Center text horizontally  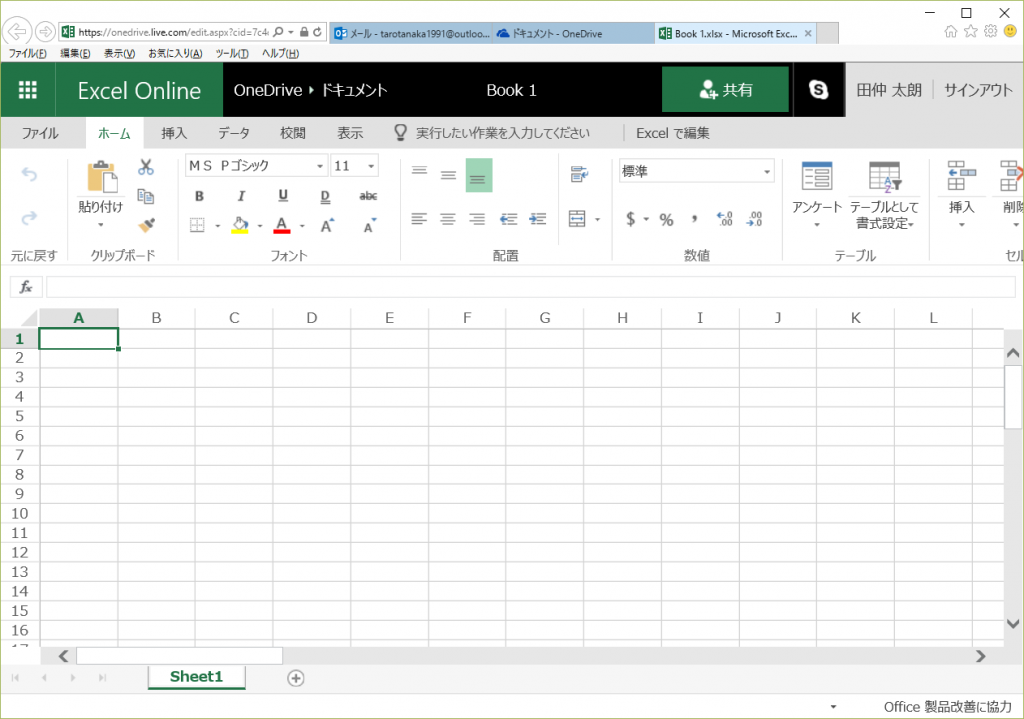tap(448, 219)
